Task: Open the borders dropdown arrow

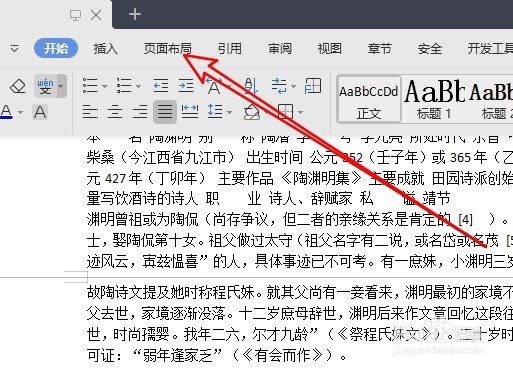Action: tap(301, 112)
